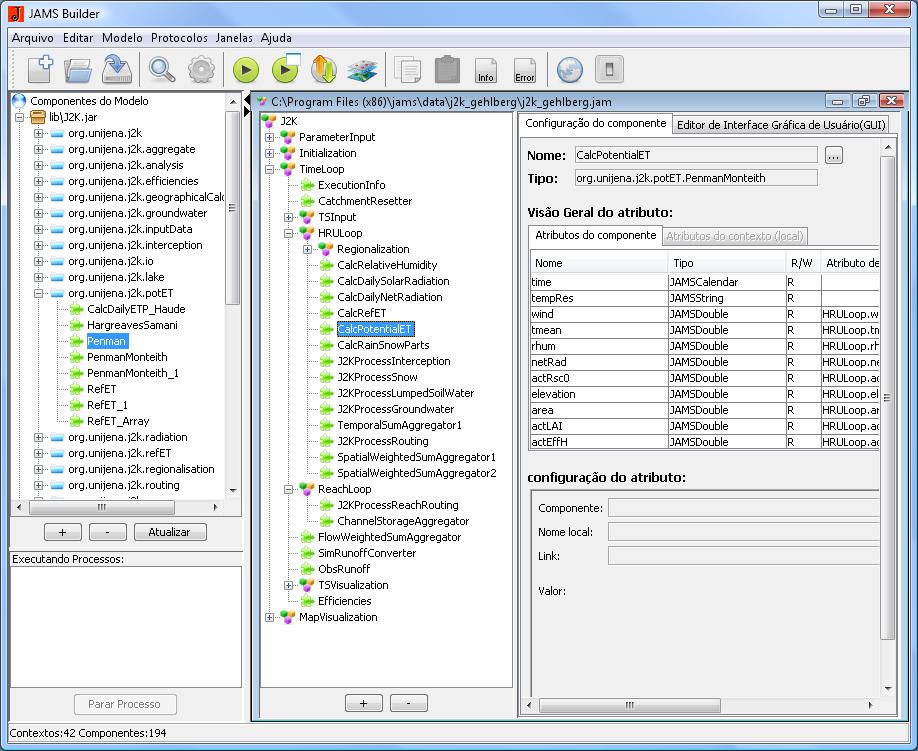Open the Modelo menu

coord(122,38)
